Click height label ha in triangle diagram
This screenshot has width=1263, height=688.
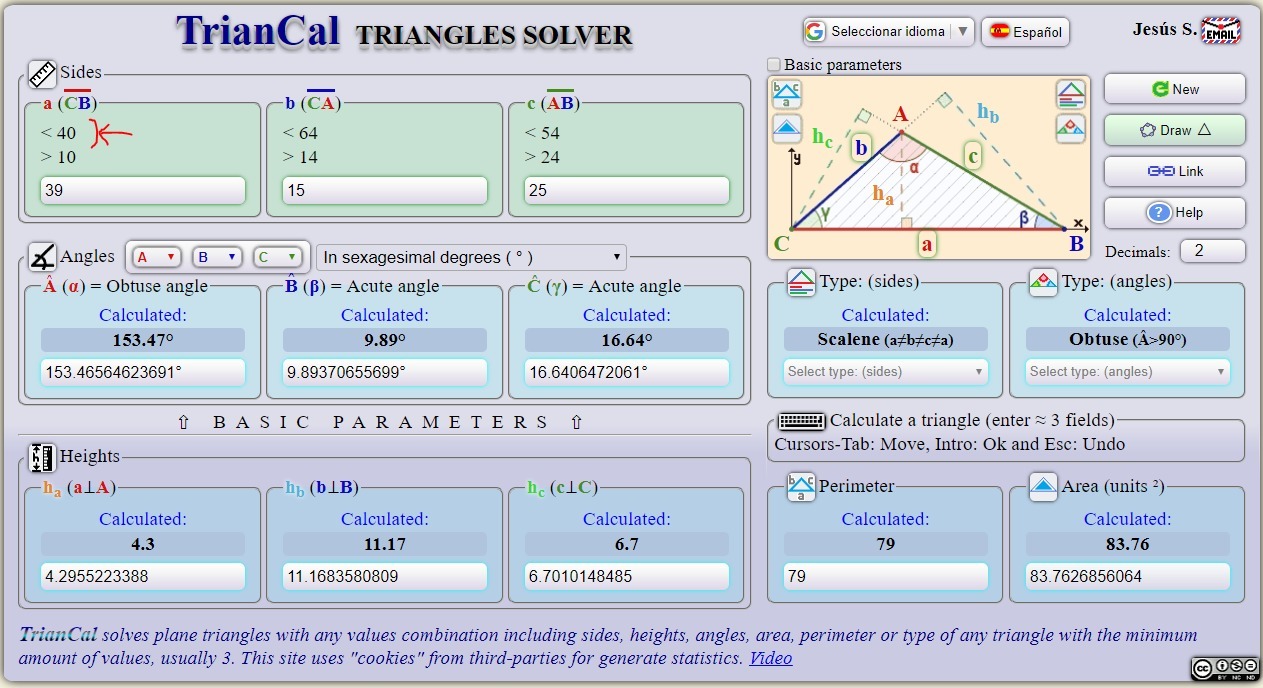click(x=882, y=195)
